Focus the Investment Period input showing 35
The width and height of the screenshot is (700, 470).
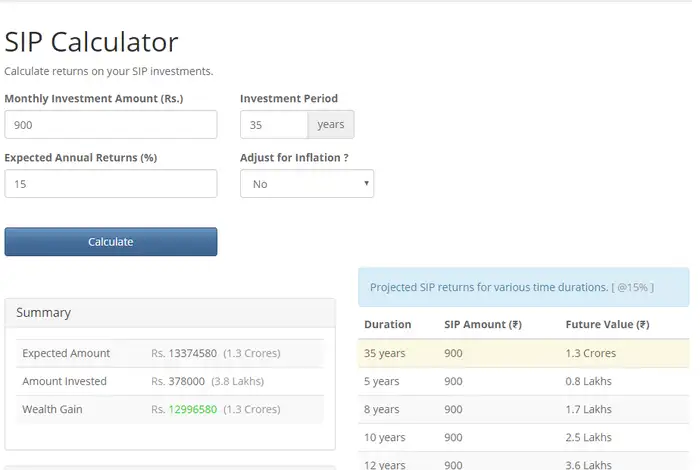click(273, 125)
